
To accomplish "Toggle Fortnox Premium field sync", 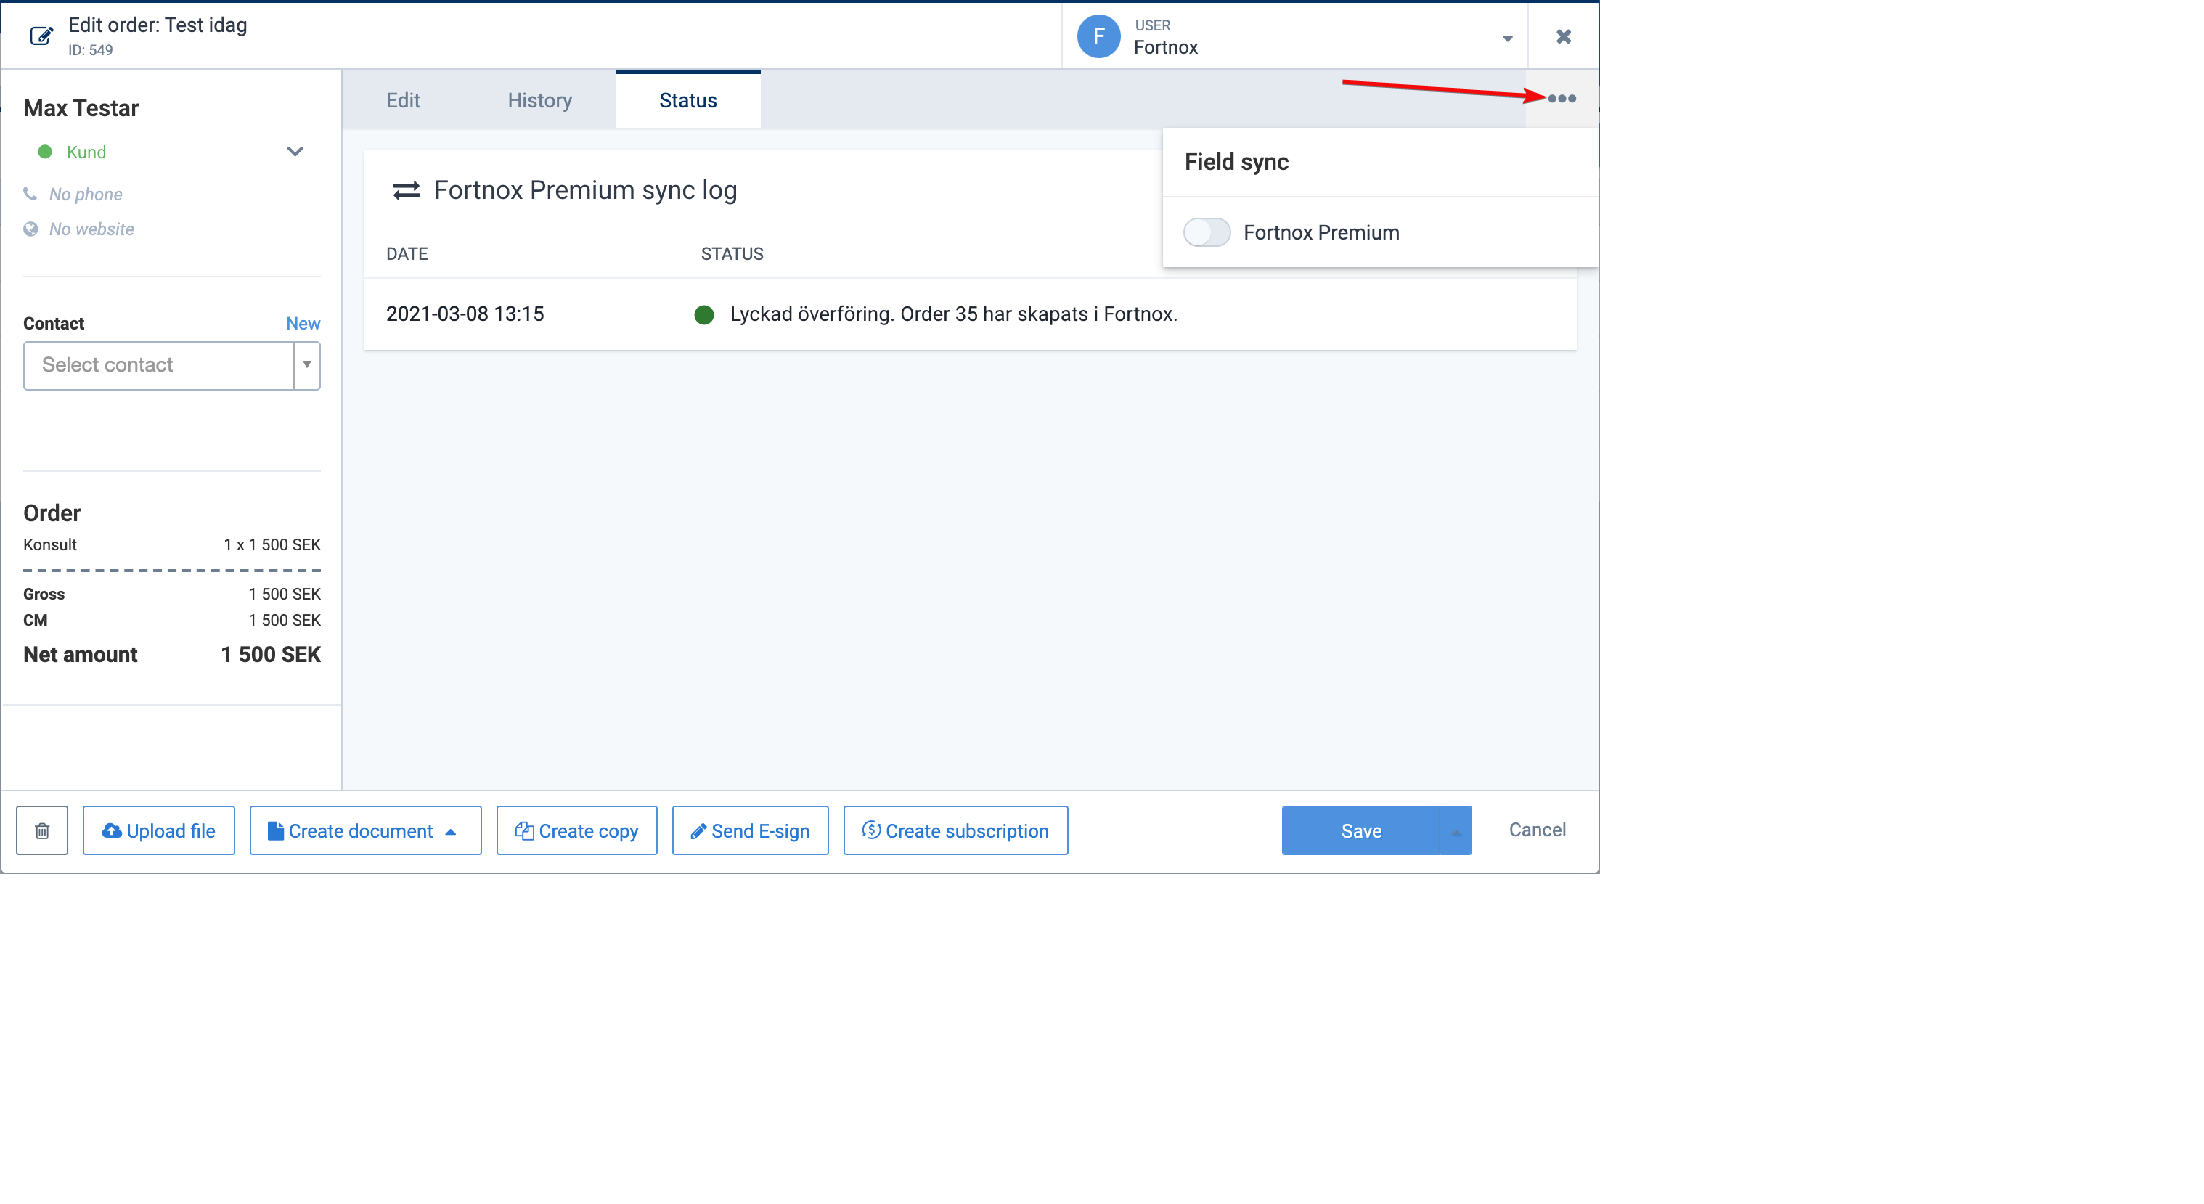I will [x=1206, y=232].
